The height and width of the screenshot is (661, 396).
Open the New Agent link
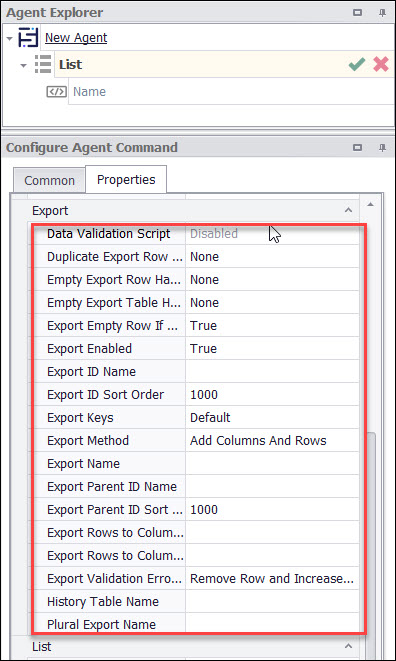click(x=76, y=38)
